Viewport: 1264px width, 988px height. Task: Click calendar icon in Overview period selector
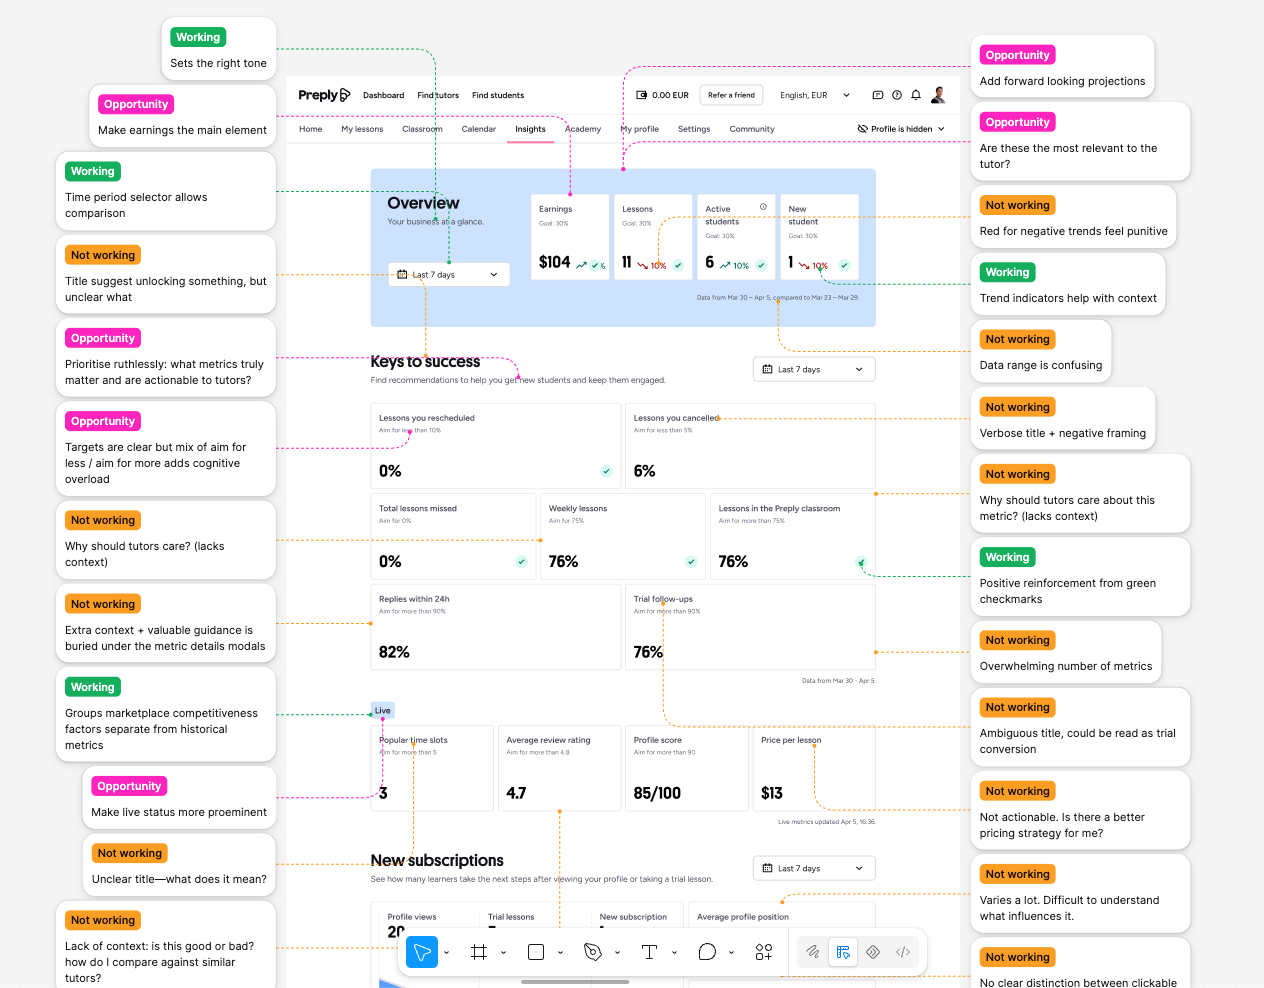402,274
